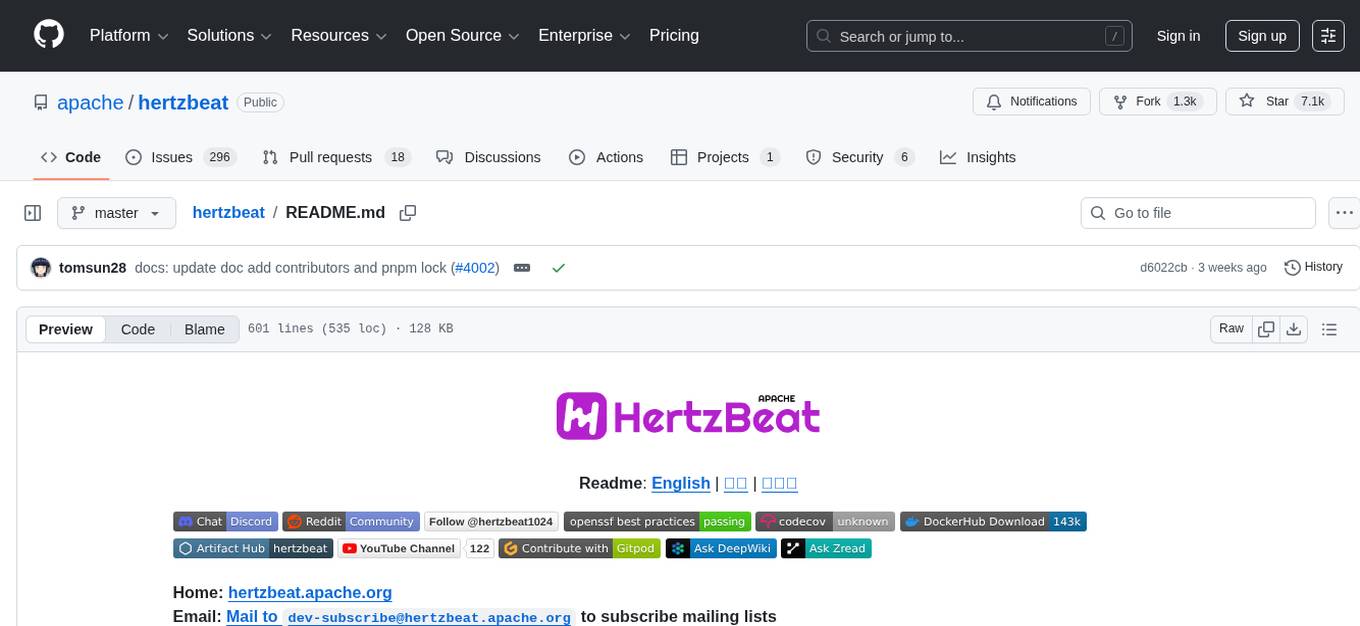Open the Discord Chat badge
1360x626 pixels.
pos(225,521)
